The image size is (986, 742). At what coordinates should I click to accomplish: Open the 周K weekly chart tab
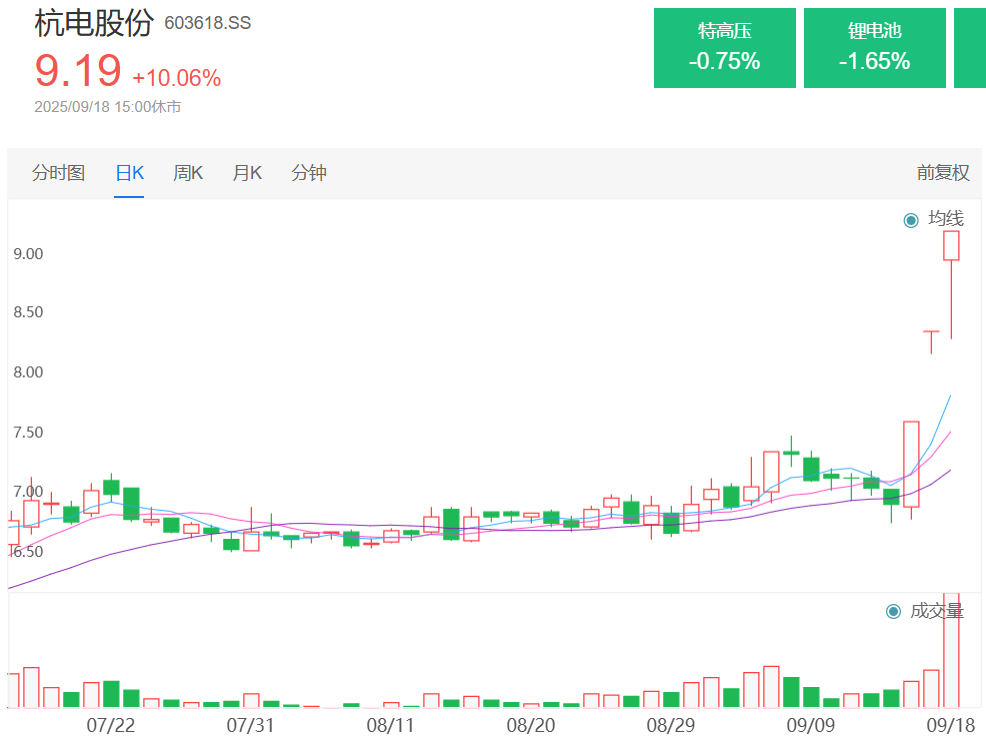[188, 172]
